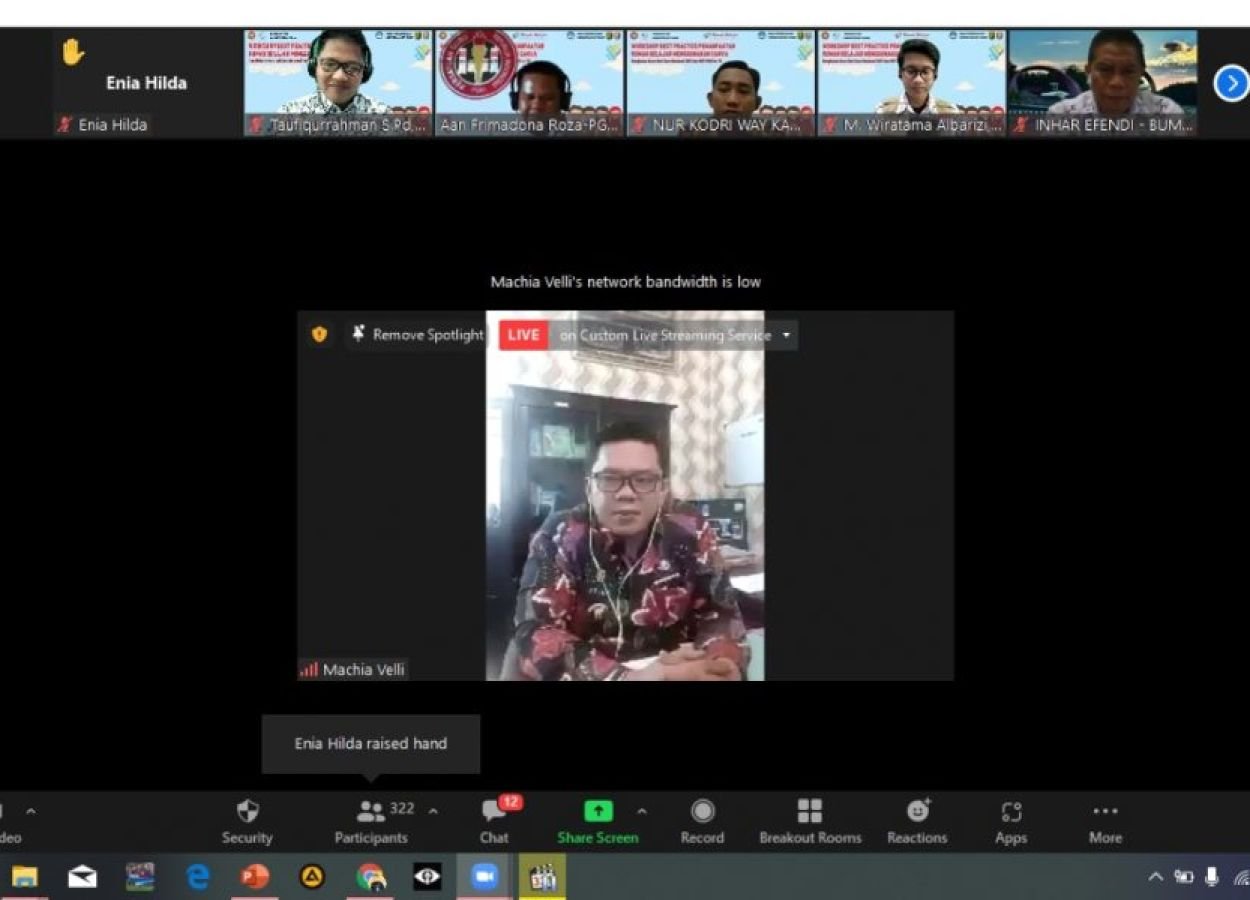This screenshot has width=1250, height=900.
Task: Open the Chat panel
Action: tap(494, 821)
